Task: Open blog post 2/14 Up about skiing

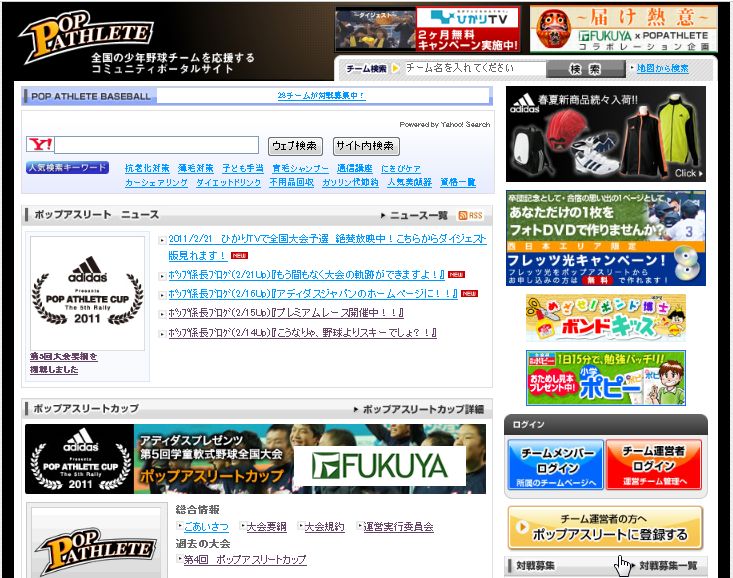Action: 302,333
